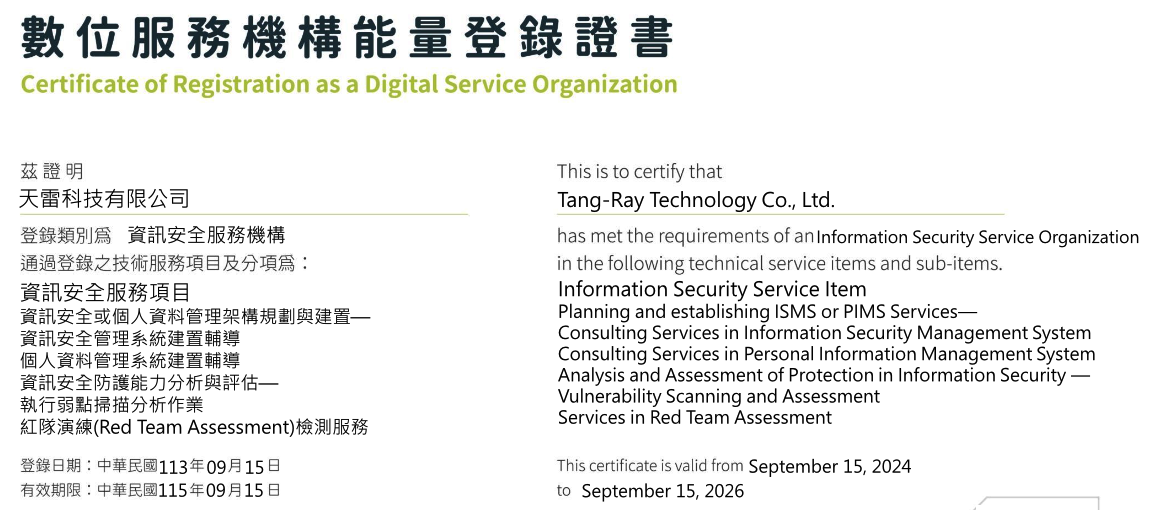The image size is (1149, 510).
Task: Click Tang-Ray Technology Co., Ltd. text
Action: tap(696, 200)
